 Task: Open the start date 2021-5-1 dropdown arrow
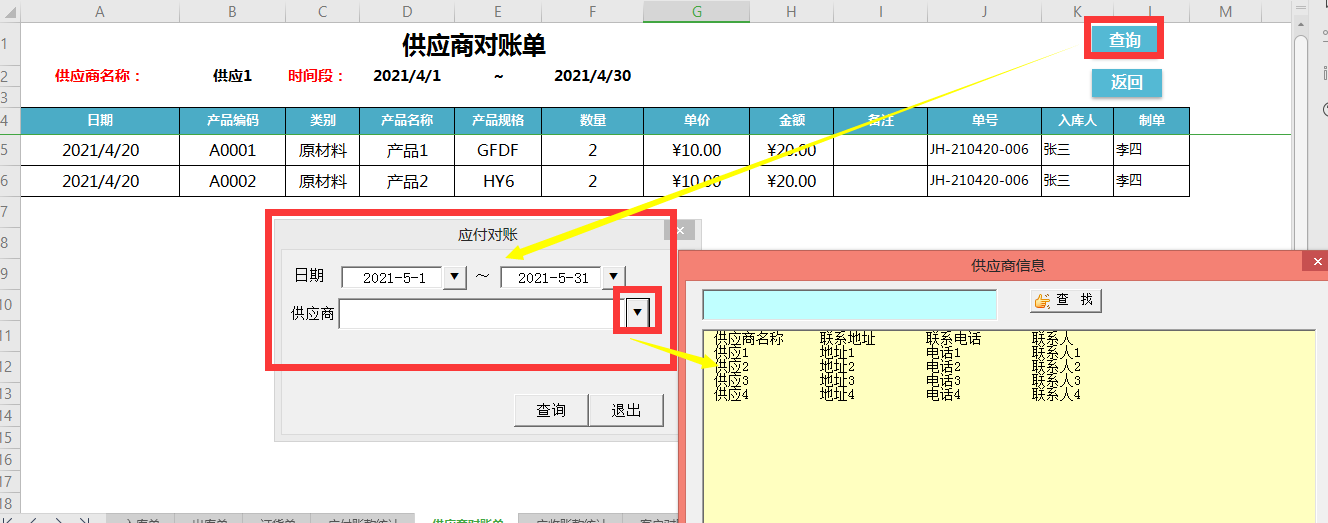(x=455, y=277)
